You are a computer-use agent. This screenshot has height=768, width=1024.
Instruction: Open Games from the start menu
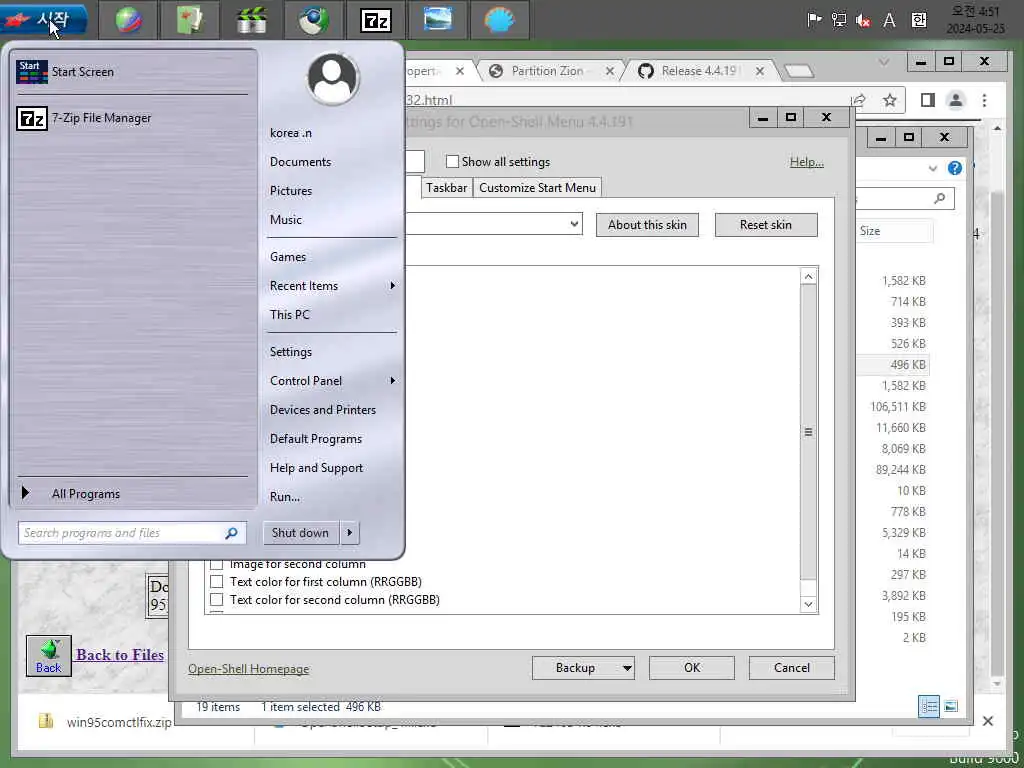[x=288, y=257]
